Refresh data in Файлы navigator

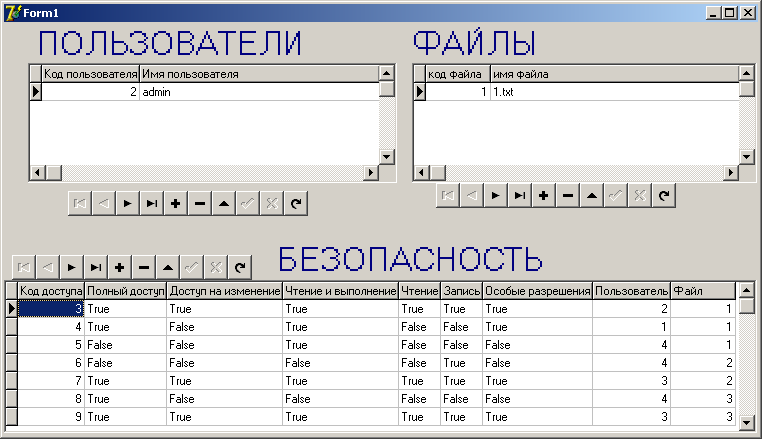pyautogui.click(x=664, y=195)
